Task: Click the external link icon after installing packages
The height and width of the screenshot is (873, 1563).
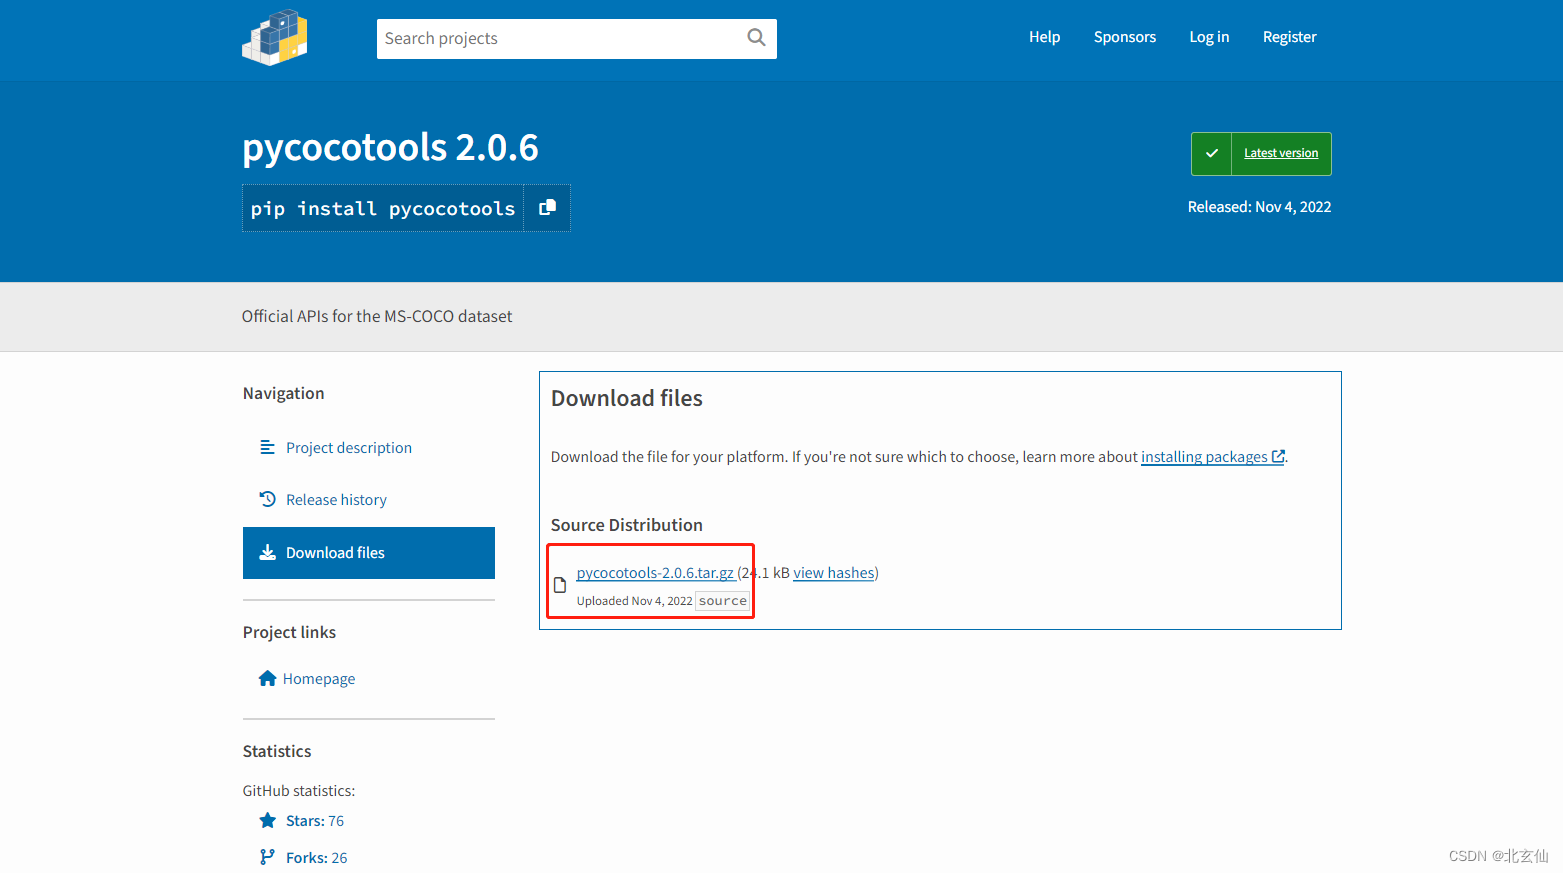Action: point(1278,456)
